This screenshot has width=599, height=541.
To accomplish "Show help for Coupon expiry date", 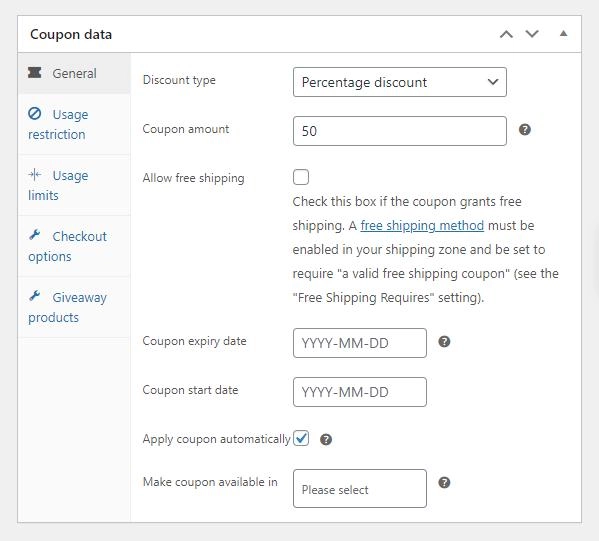I will click(x=444, y=342).
